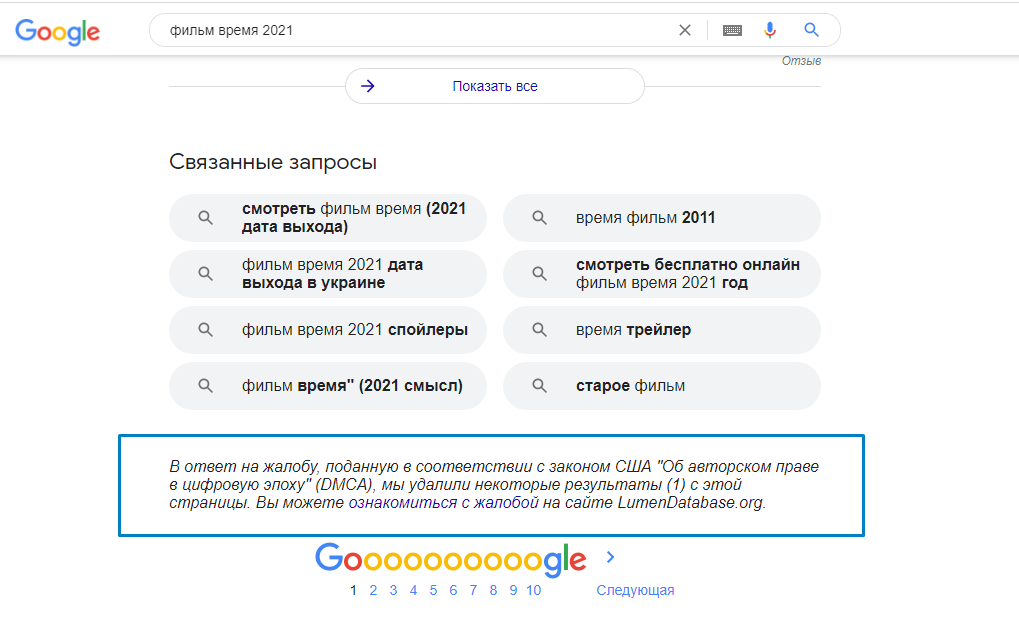
Task: Click the 'Отзыв' feedback link
Action: pos(800,60)
